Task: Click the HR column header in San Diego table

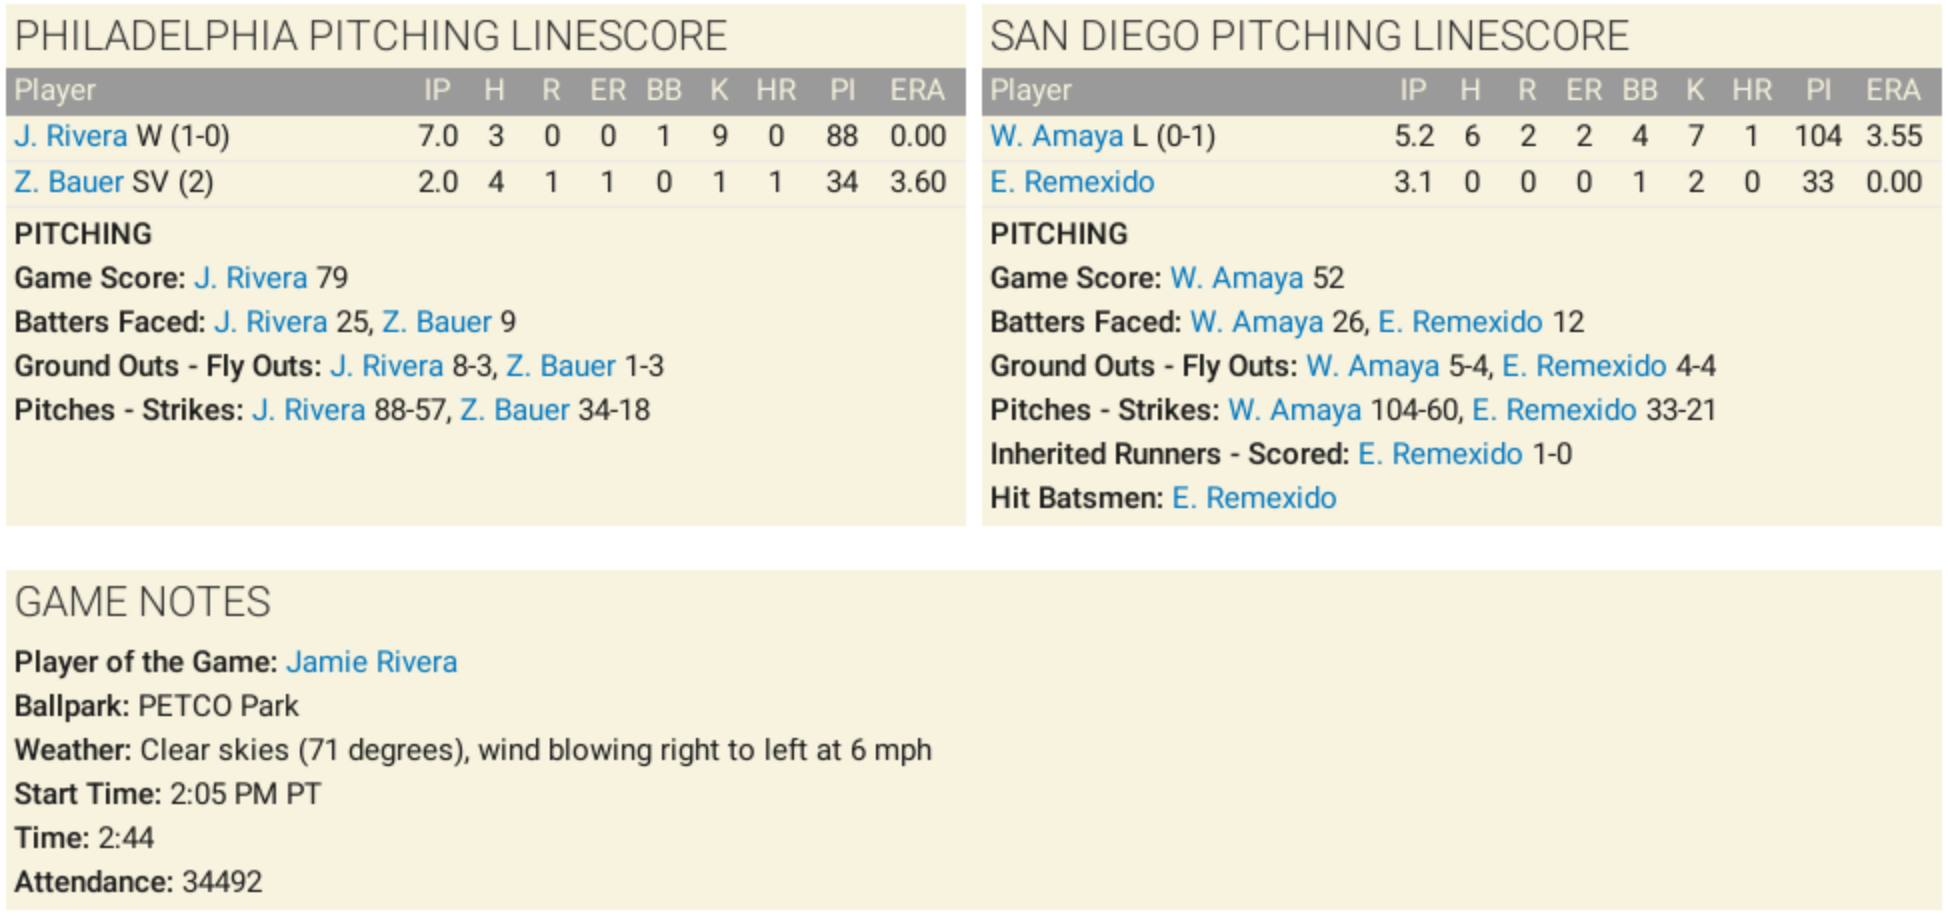Action: pos(1752,90)
